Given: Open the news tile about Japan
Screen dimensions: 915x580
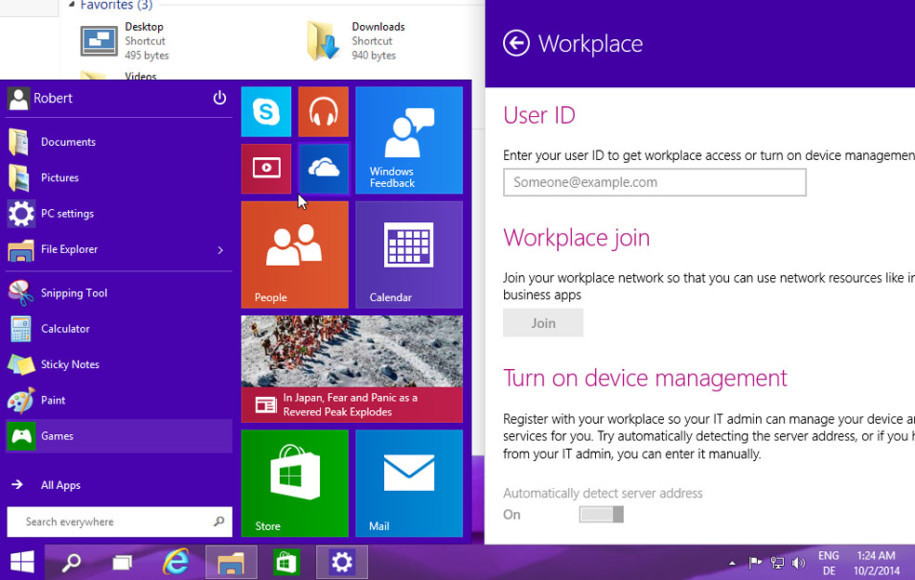Looking at the screenshot, I should [352, 369].
